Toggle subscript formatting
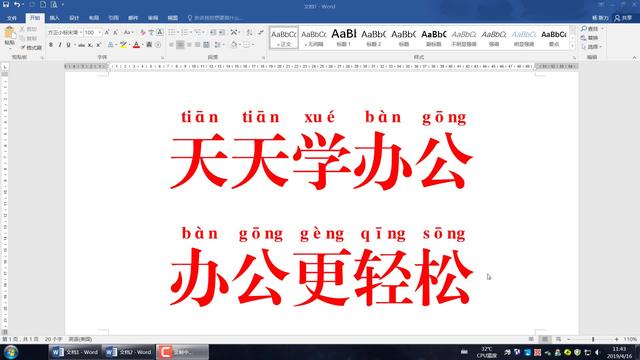640x360 pixels. (x=90, y=45)
